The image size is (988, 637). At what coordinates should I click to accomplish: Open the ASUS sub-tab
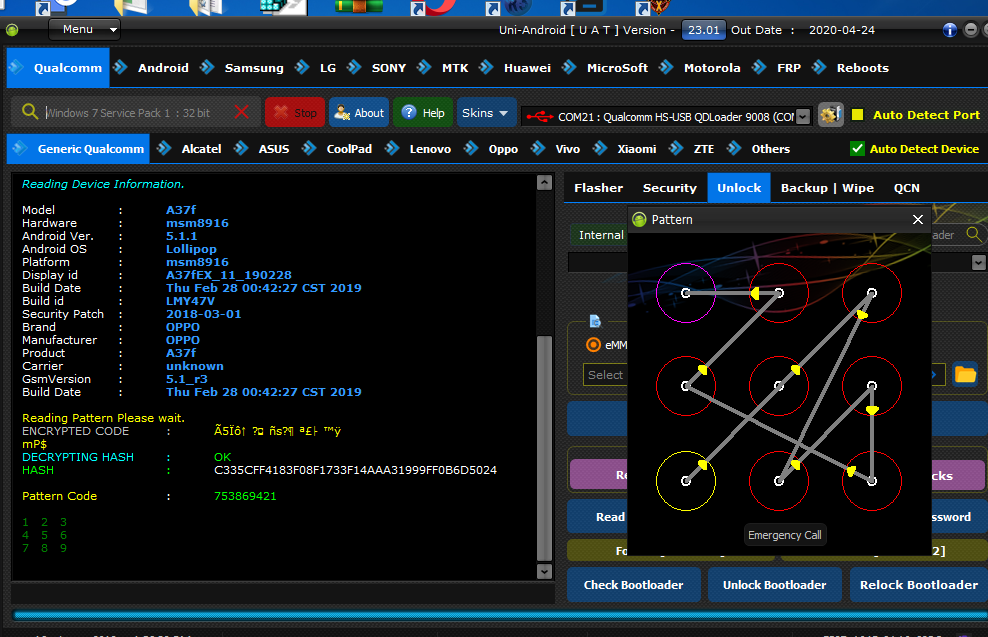click(273, 149)
